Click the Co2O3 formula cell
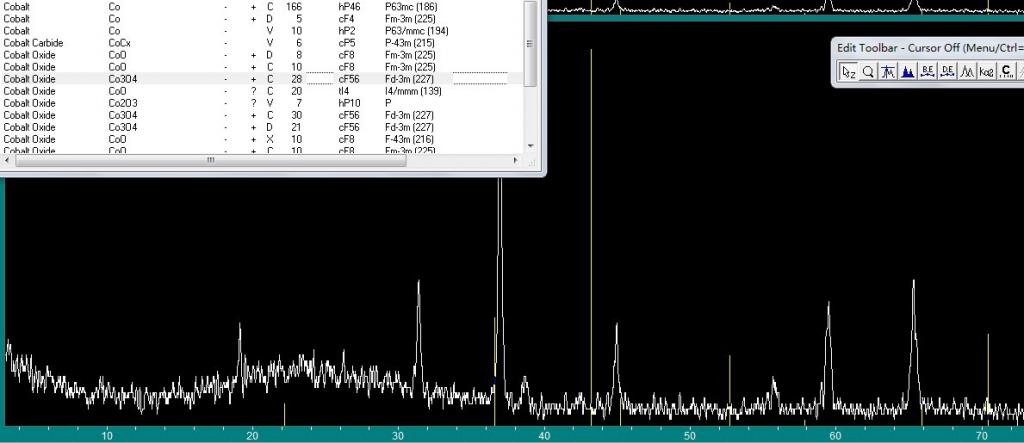The height and width of the screenshot is (443, 1024). [x=122, y=103]
